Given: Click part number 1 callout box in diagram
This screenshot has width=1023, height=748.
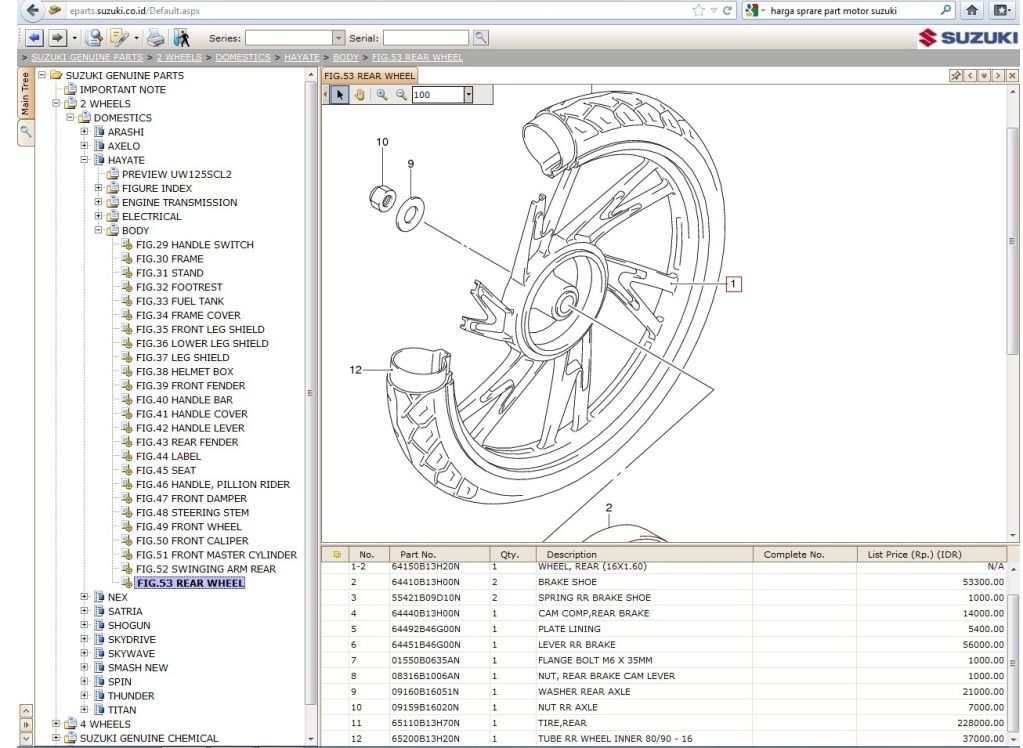Looking at the screenshot, I should 733,284.
